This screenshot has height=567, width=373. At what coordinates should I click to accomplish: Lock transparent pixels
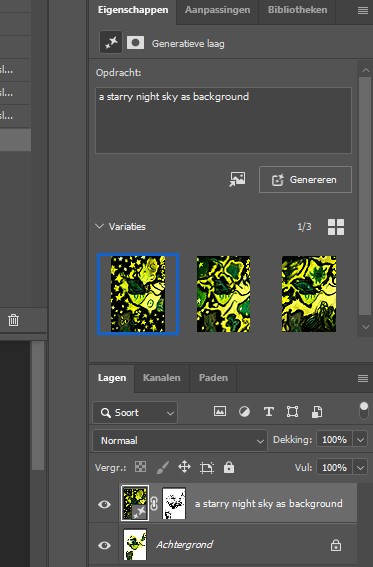pos(140,467)
